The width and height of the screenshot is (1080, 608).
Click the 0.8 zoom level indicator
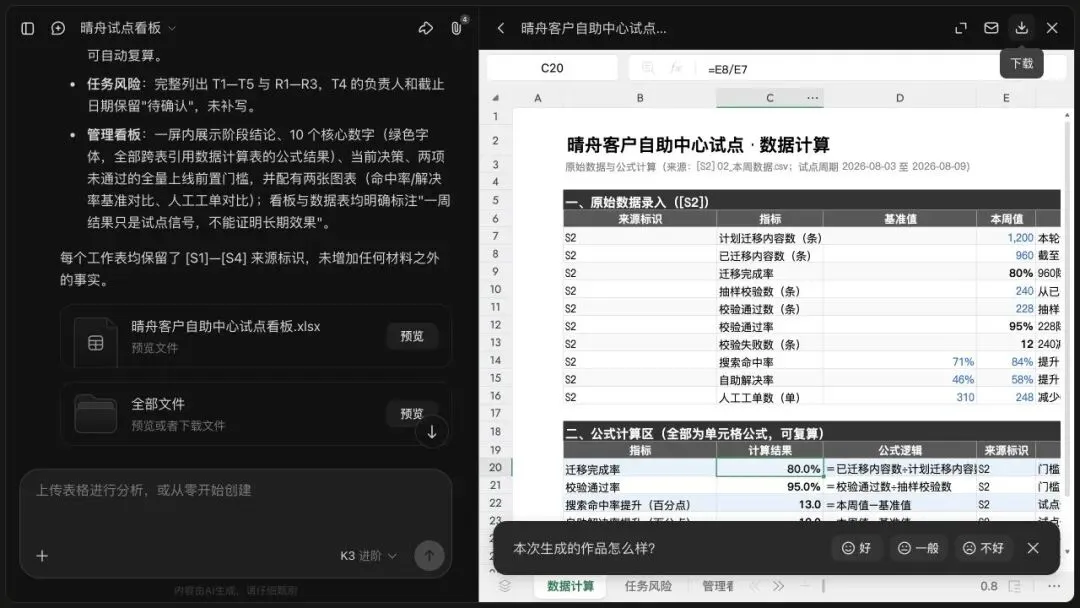[988, 586]
